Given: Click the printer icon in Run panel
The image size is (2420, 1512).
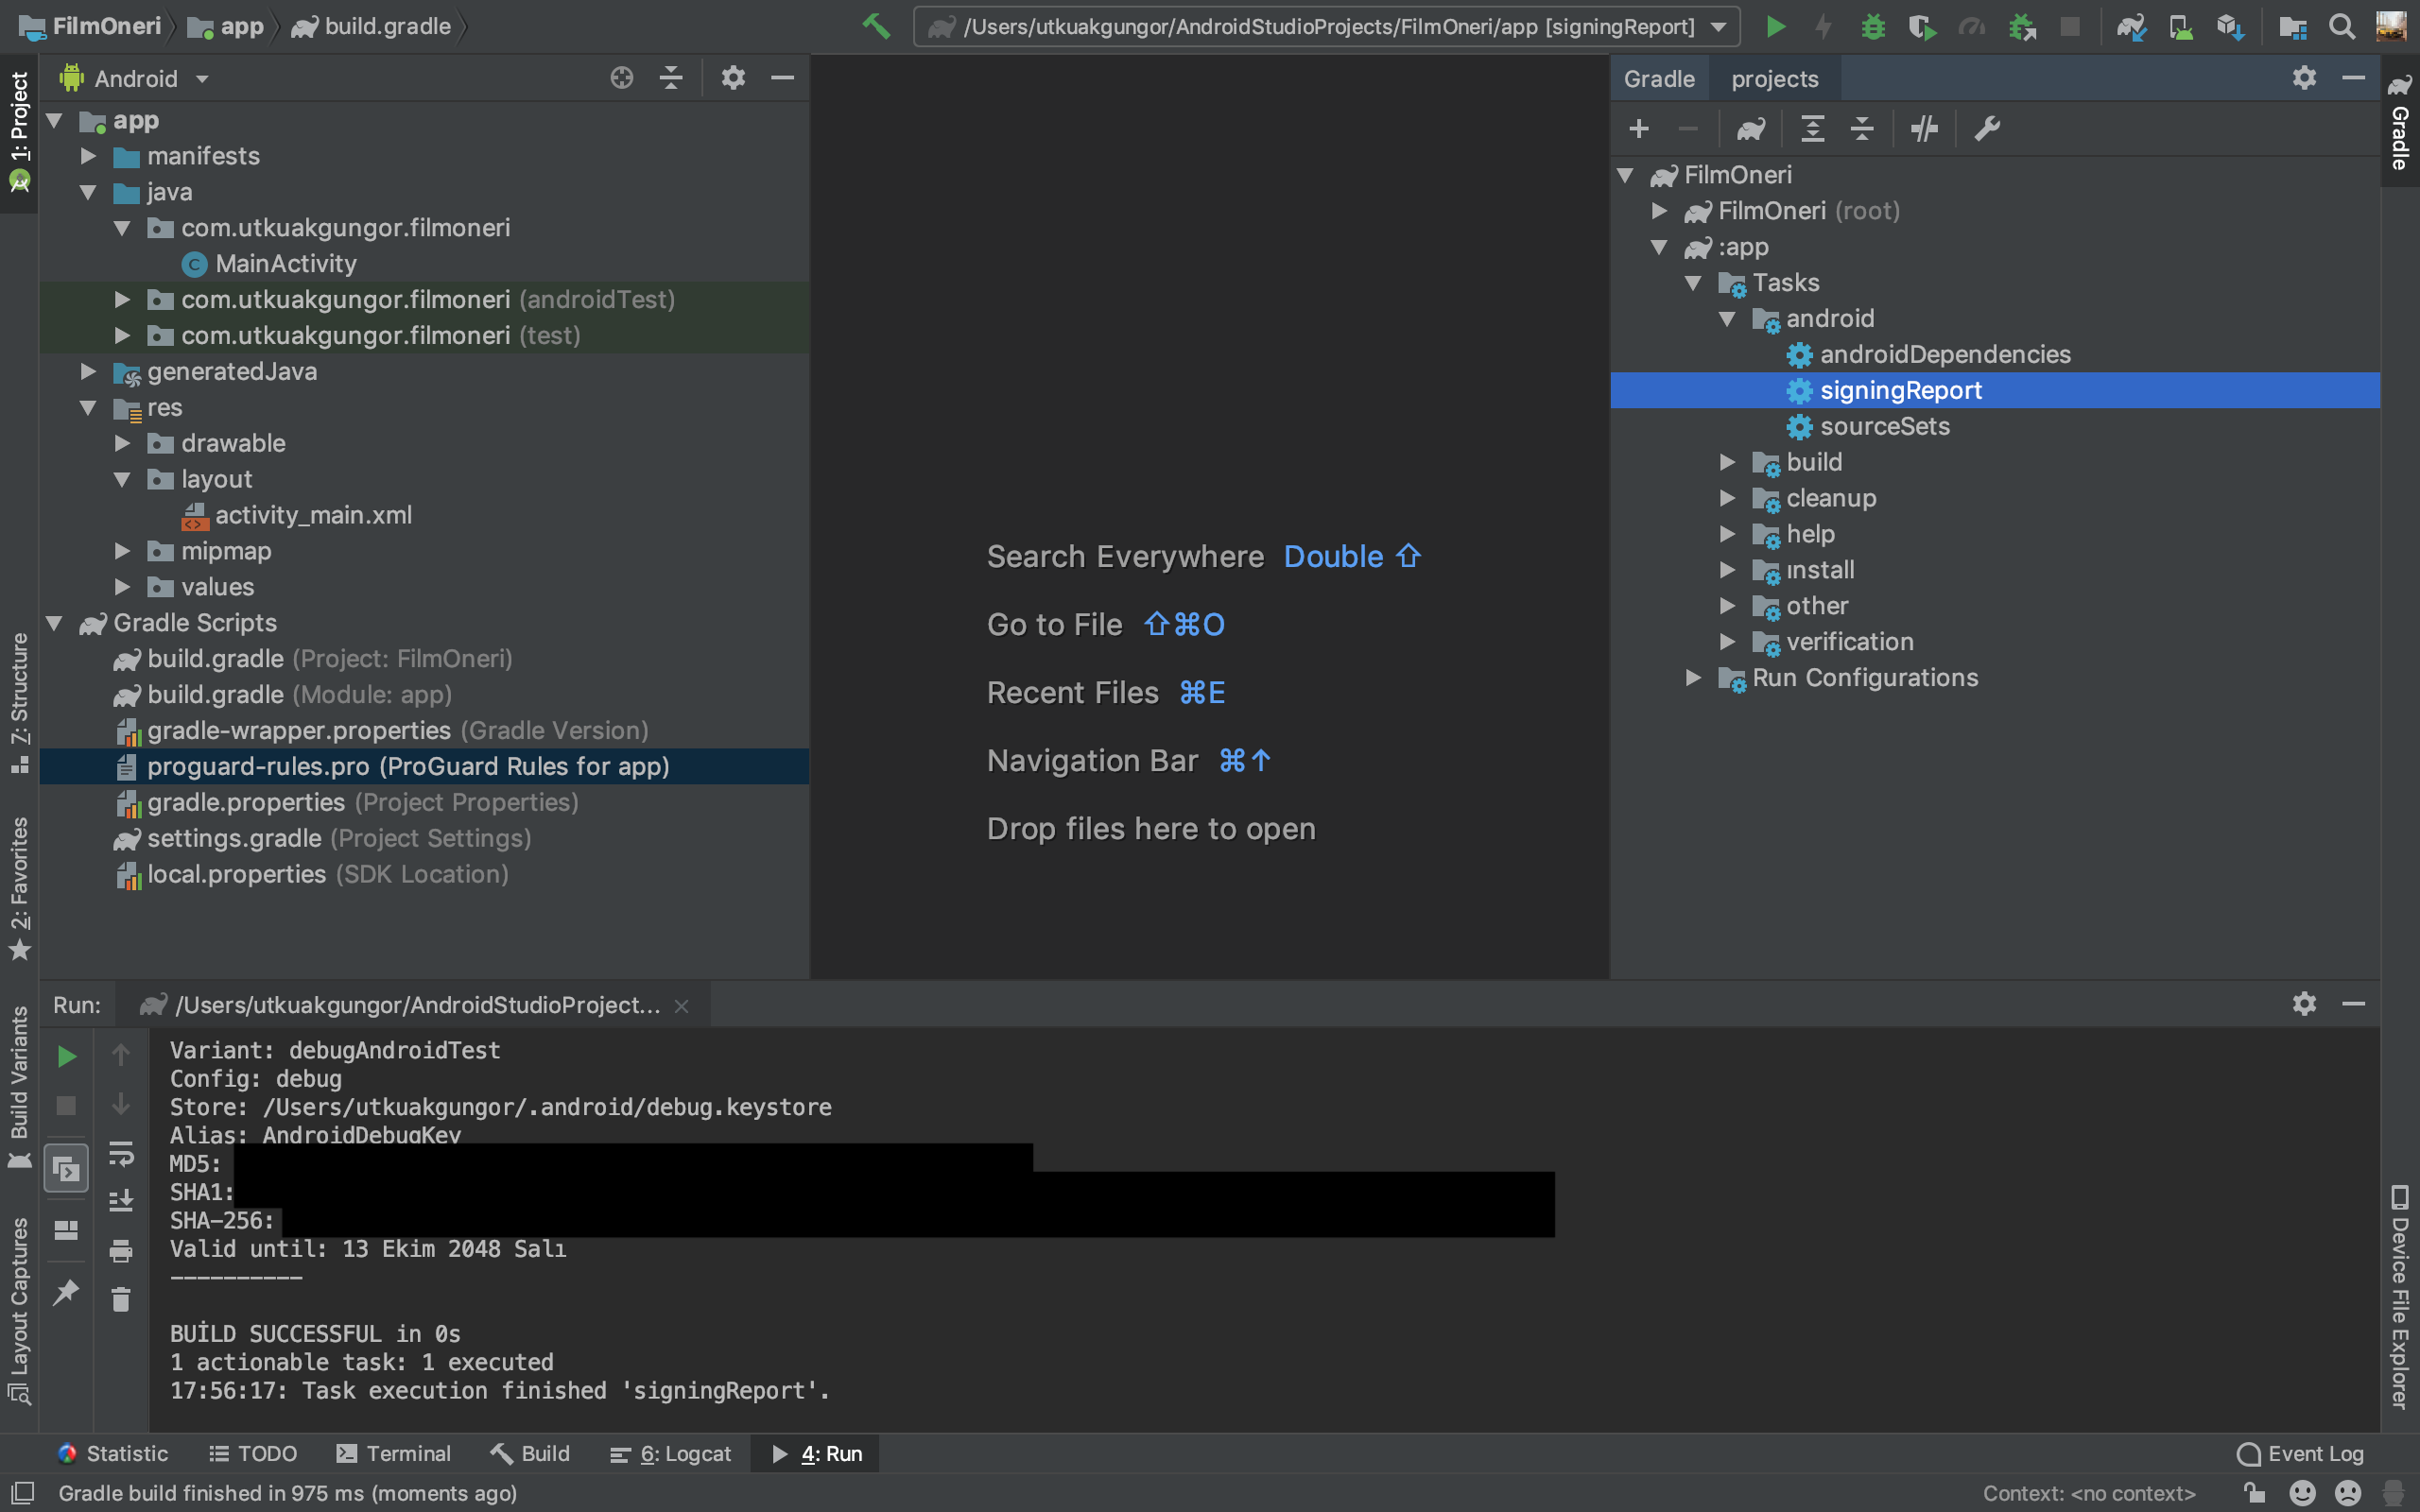Looking at the screenshot, I should (121, 1251).
